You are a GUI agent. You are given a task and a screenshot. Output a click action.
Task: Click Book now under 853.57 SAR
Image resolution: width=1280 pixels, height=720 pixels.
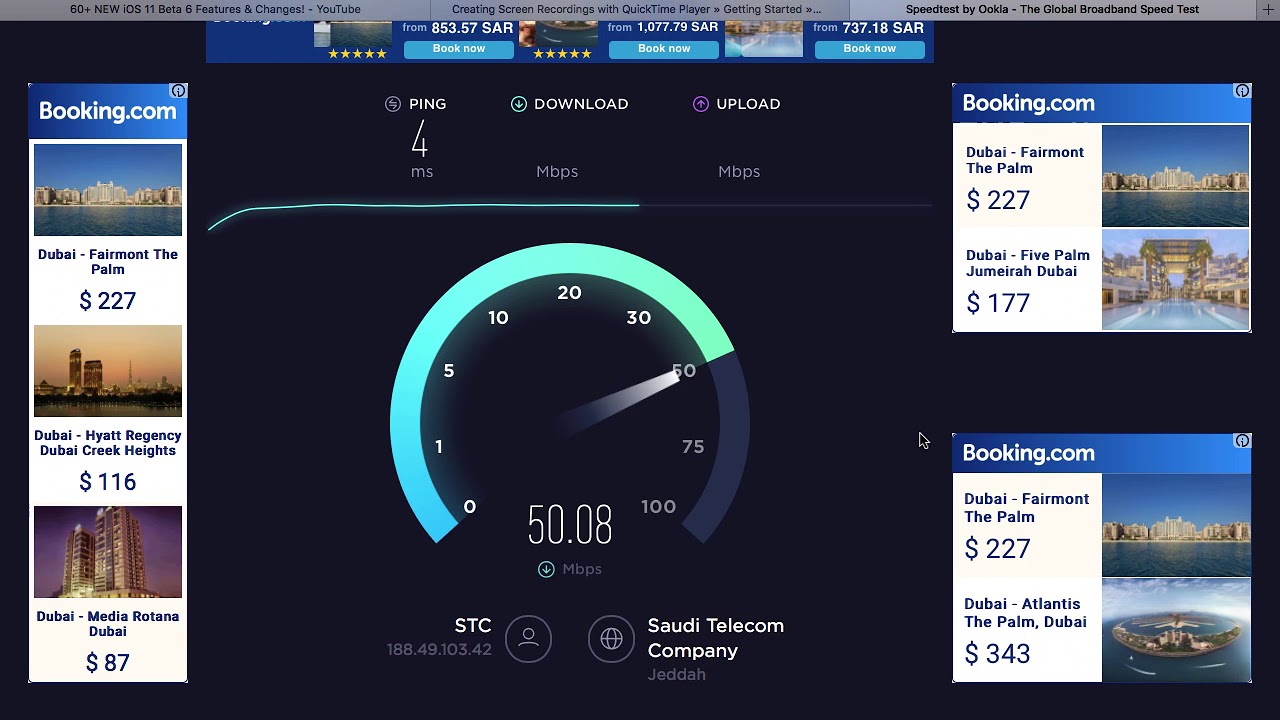459,49
